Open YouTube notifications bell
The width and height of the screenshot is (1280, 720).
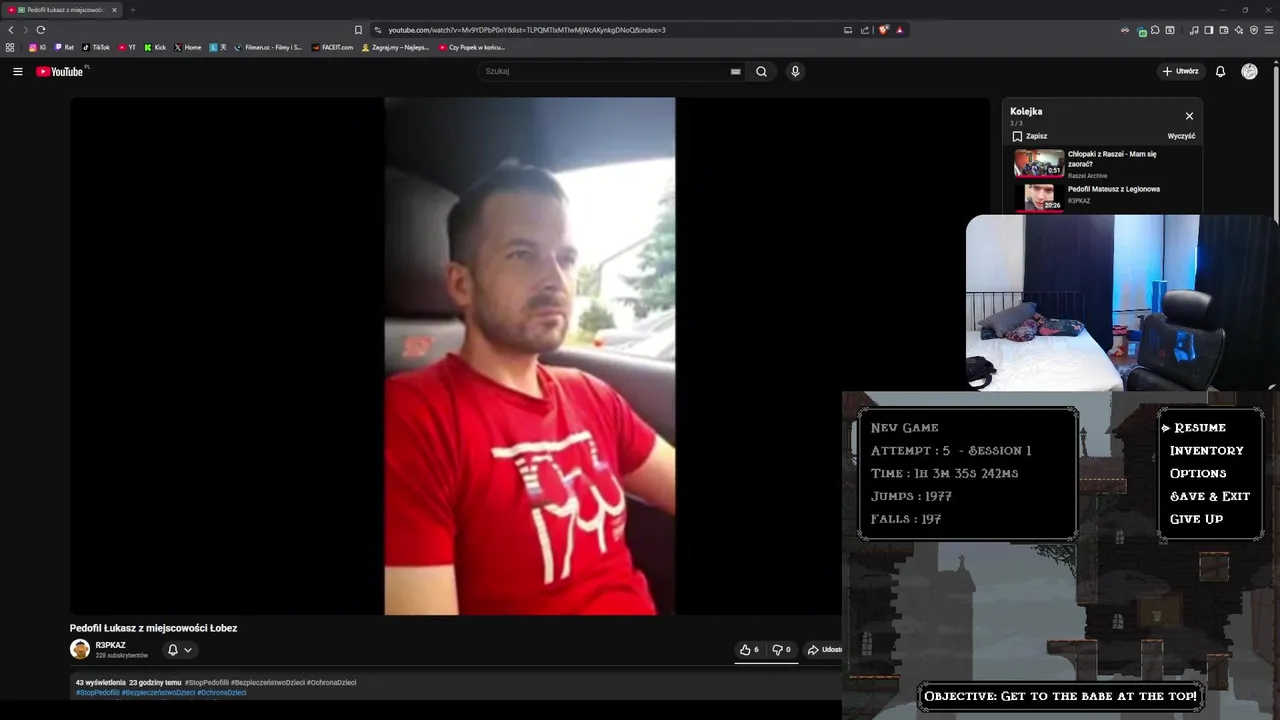(x=1220, y=72)
